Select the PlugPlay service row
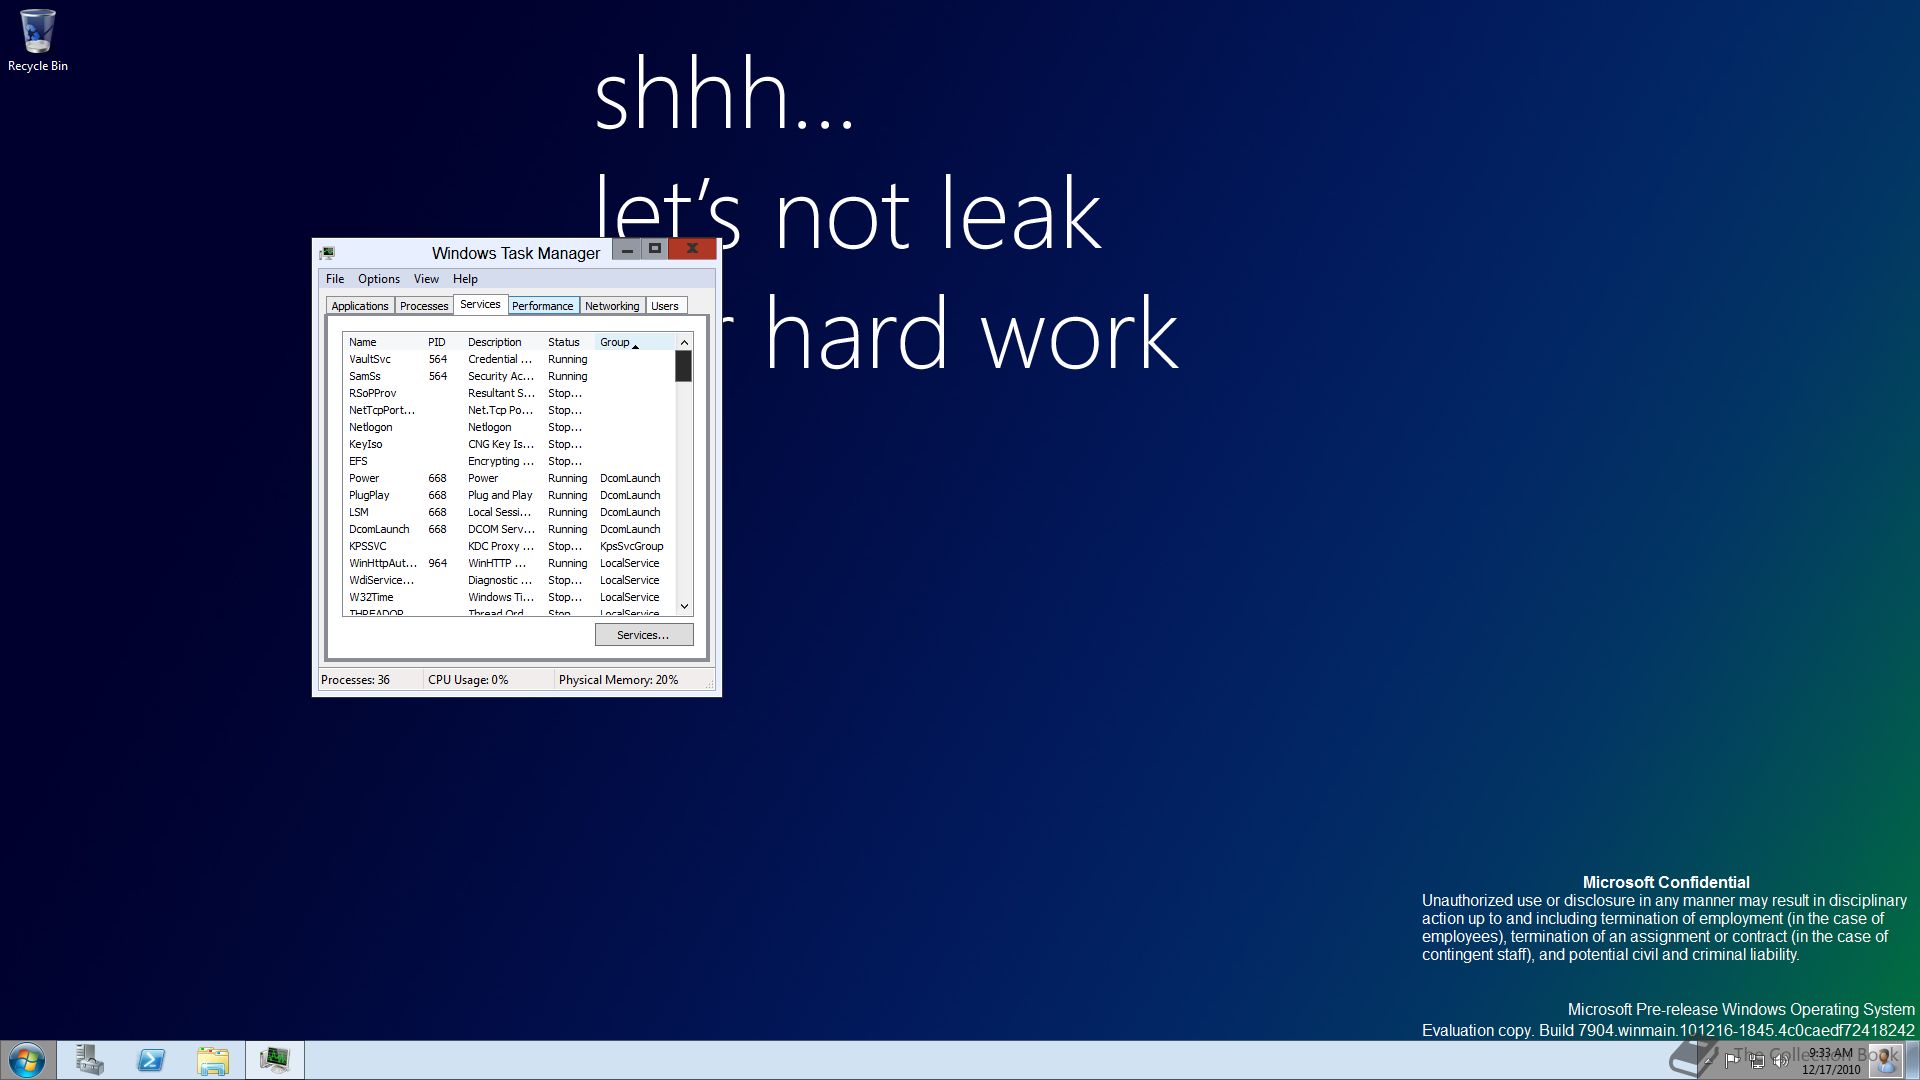Viewport: 1920px width, 1080px height. (509, 495)
